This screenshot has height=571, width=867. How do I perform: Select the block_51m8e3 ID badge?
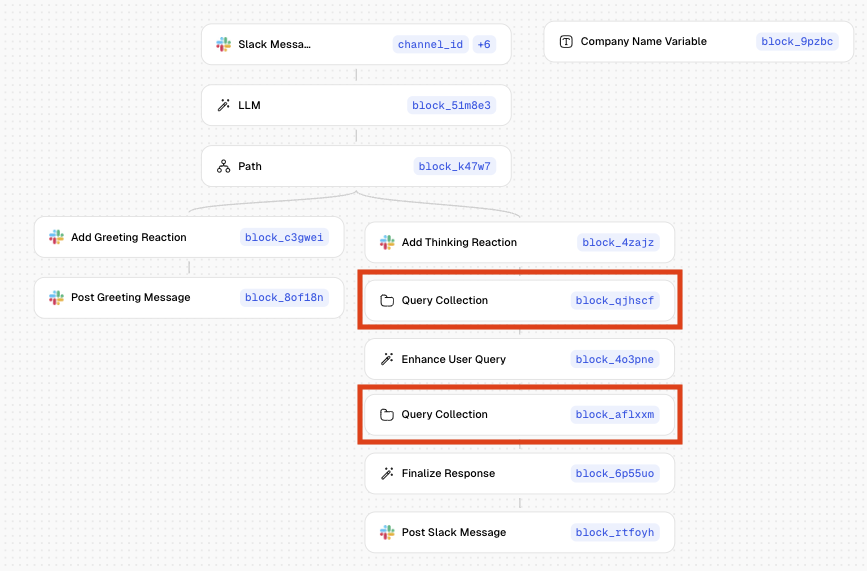(x=451, y=105)
